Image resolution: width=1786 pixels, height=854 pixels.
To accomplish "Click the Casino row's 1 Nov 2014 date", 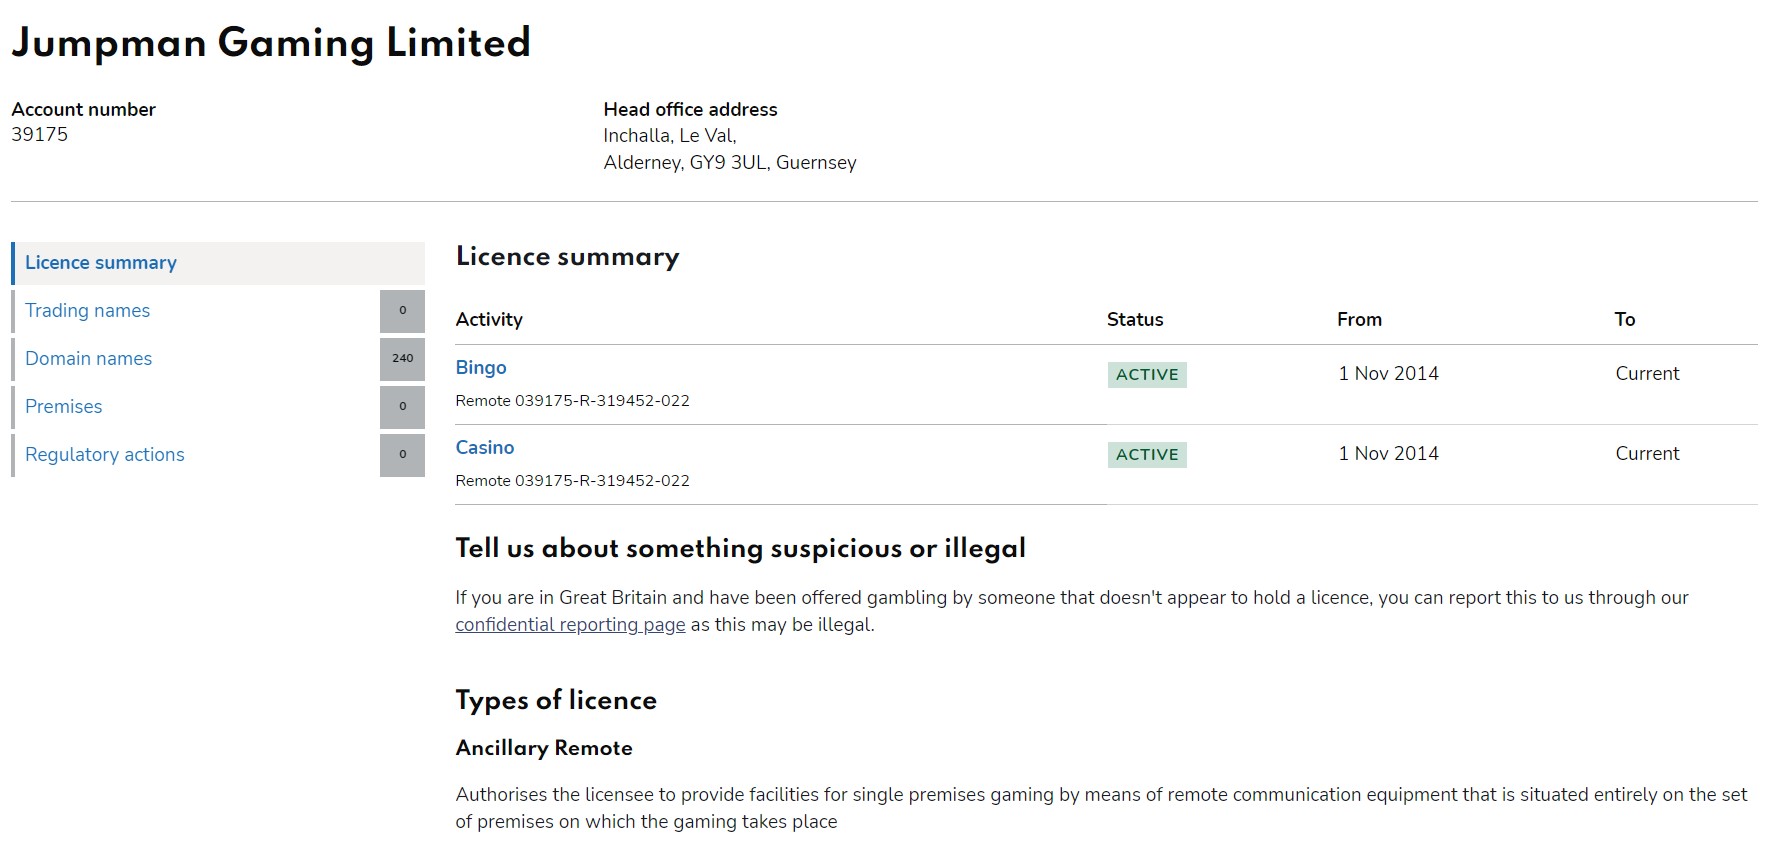I will pos(1388,454).
